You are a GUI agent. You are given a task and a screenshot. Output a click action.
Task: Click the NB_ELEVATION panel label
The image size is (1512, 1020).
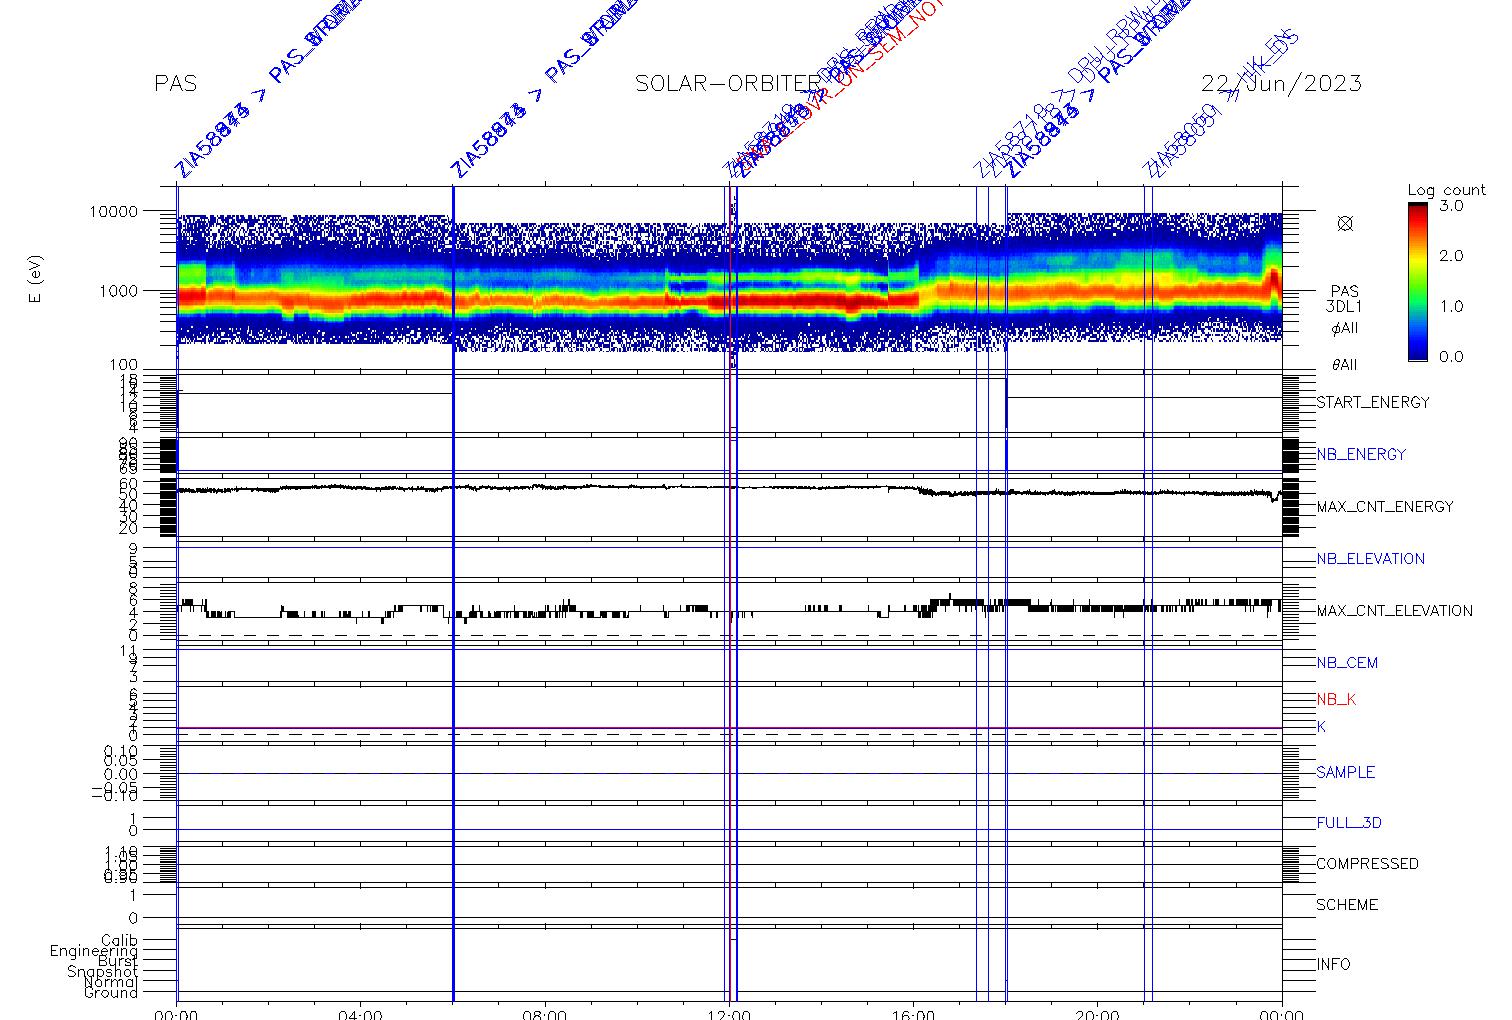[x=1371, y=559]
